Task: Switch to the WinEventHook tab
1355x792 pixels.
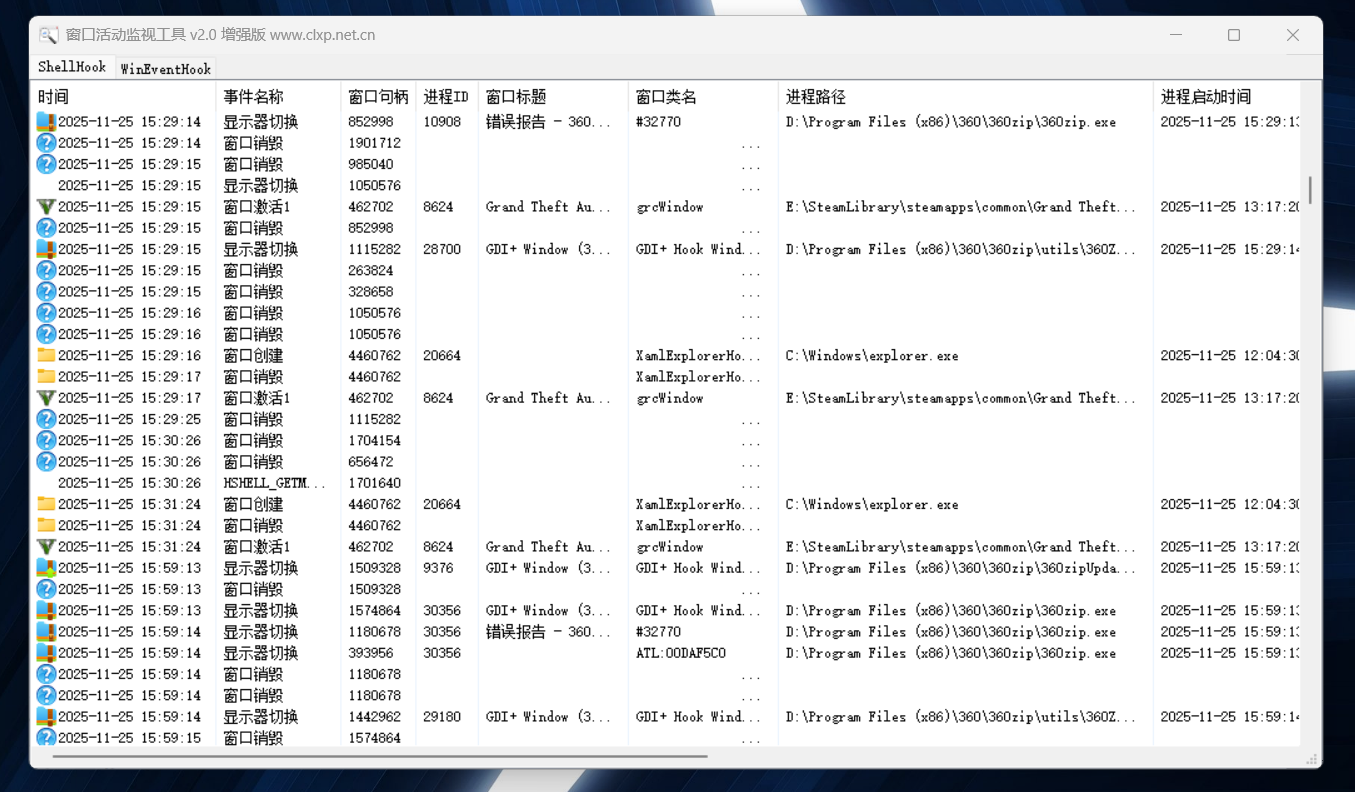Action: click(x=165, y=69)
